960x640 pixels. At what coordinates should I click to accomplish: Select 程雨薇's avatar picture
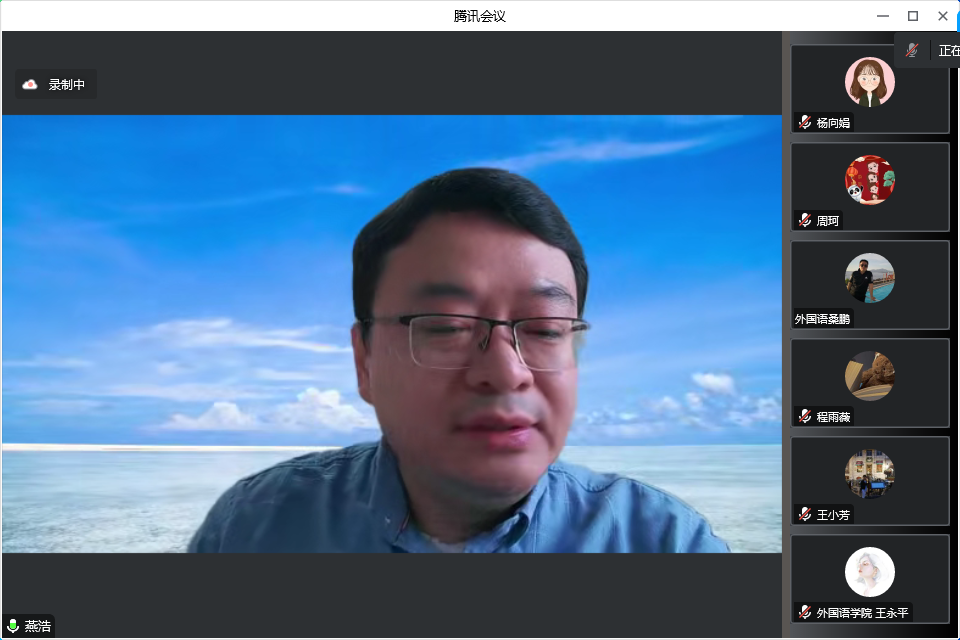869,376
